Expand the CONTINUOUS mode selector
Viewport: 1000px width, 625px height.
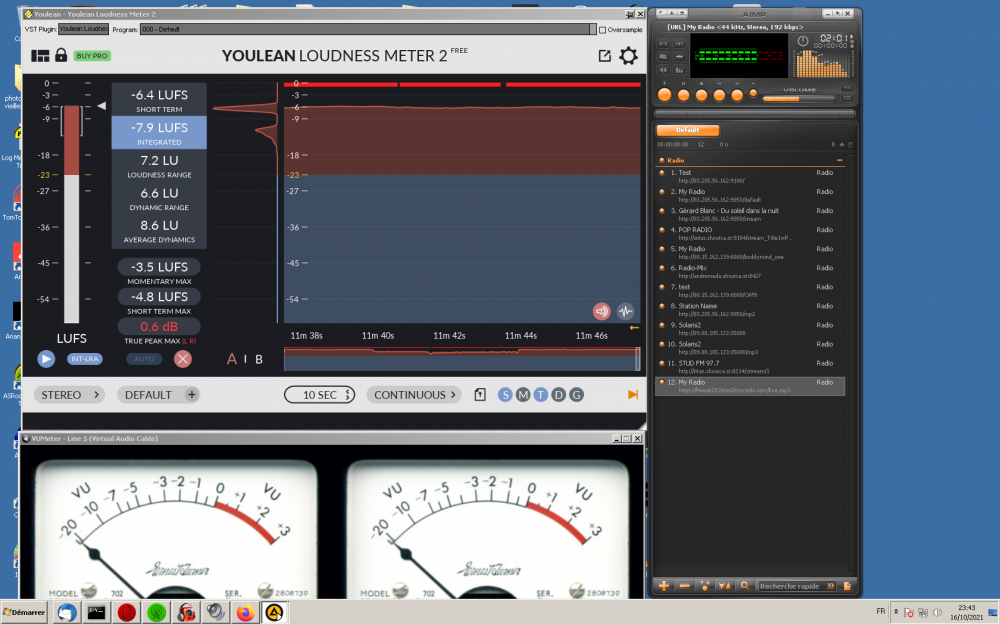415,395
